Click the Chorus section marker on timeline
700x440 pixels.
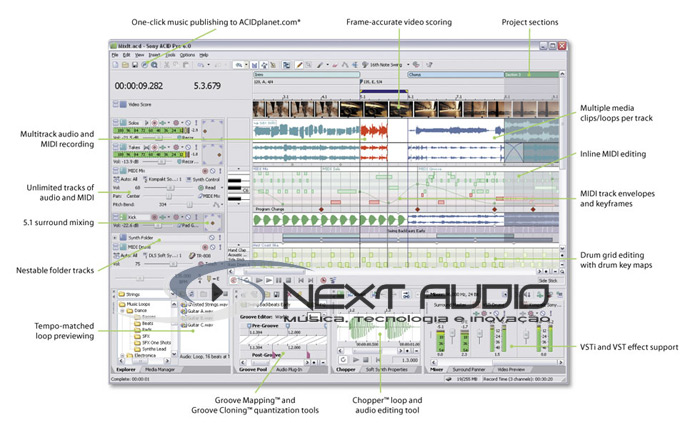pyautogui.click(x=455, y=75)
